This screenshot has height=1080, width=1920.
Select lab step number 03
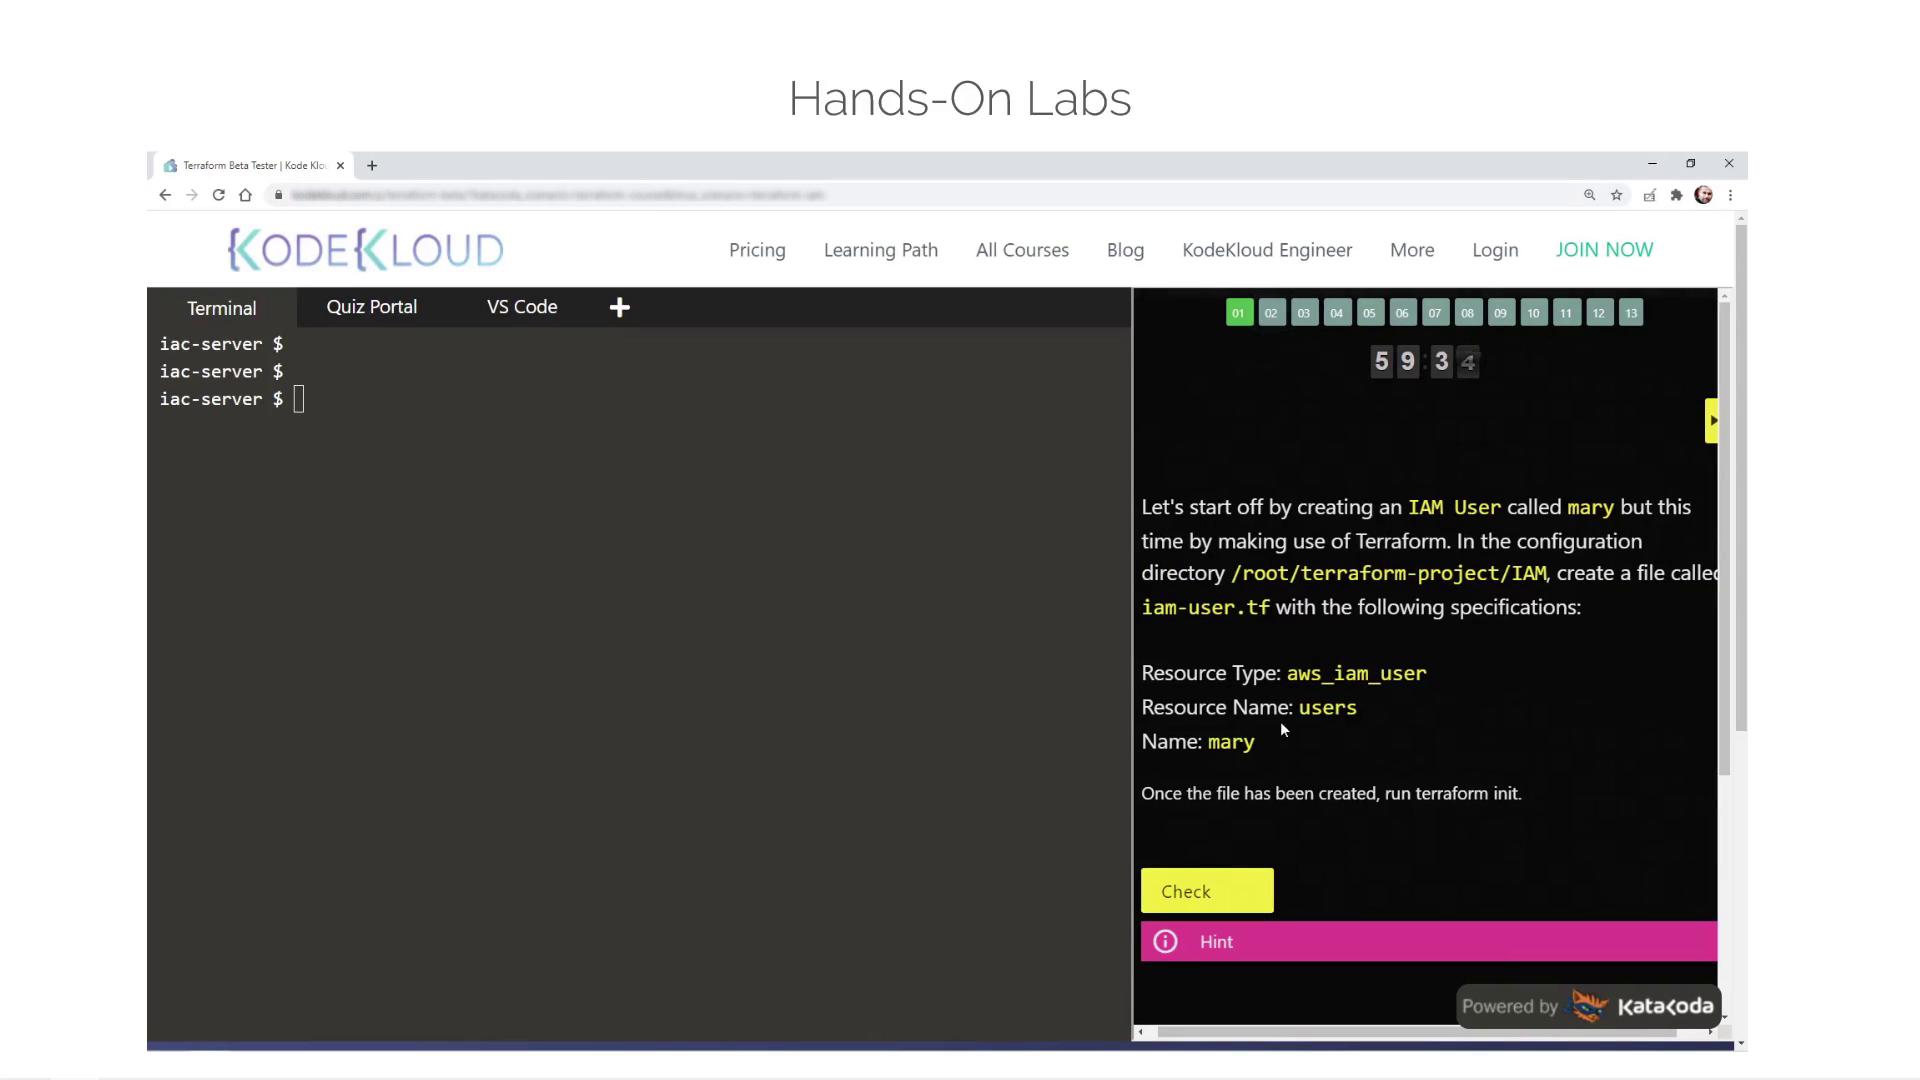pos(1303,313)
